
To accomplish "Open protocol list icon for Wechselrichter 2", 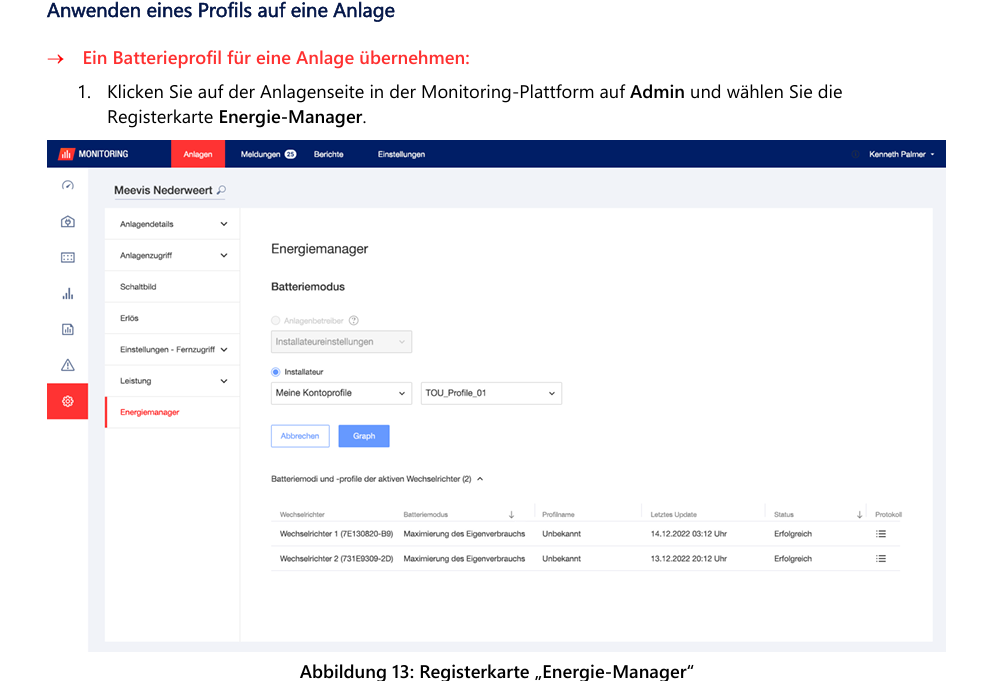I will tap(881, 559).
